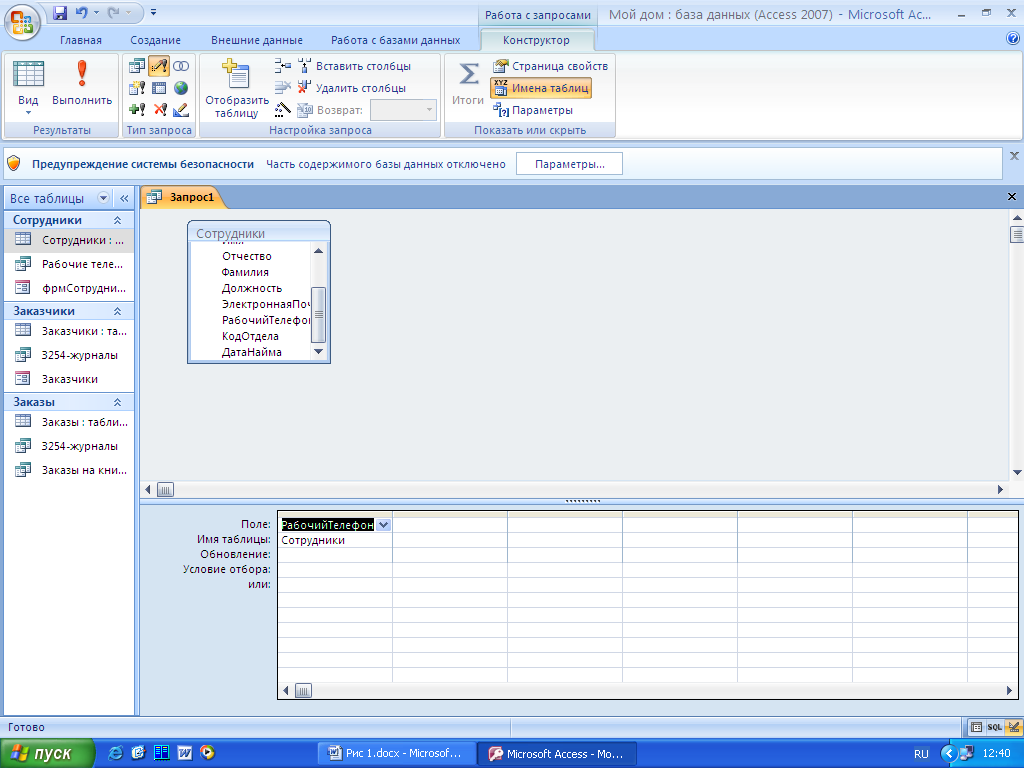This screenshot has height=768, width=1024.
Task: Collapse the Сотрудники group
Action: click(x=118, y=220)
